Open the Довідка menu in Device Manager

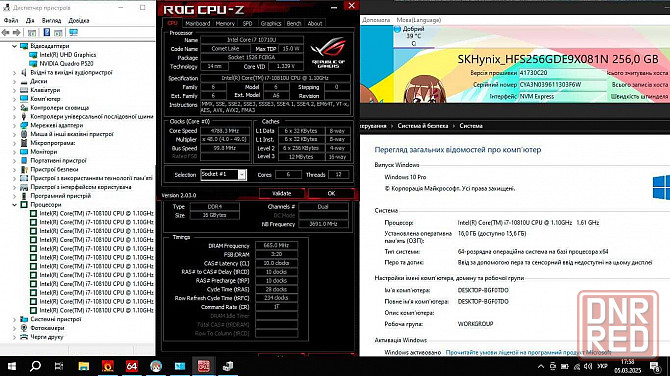tap(79, 20)
